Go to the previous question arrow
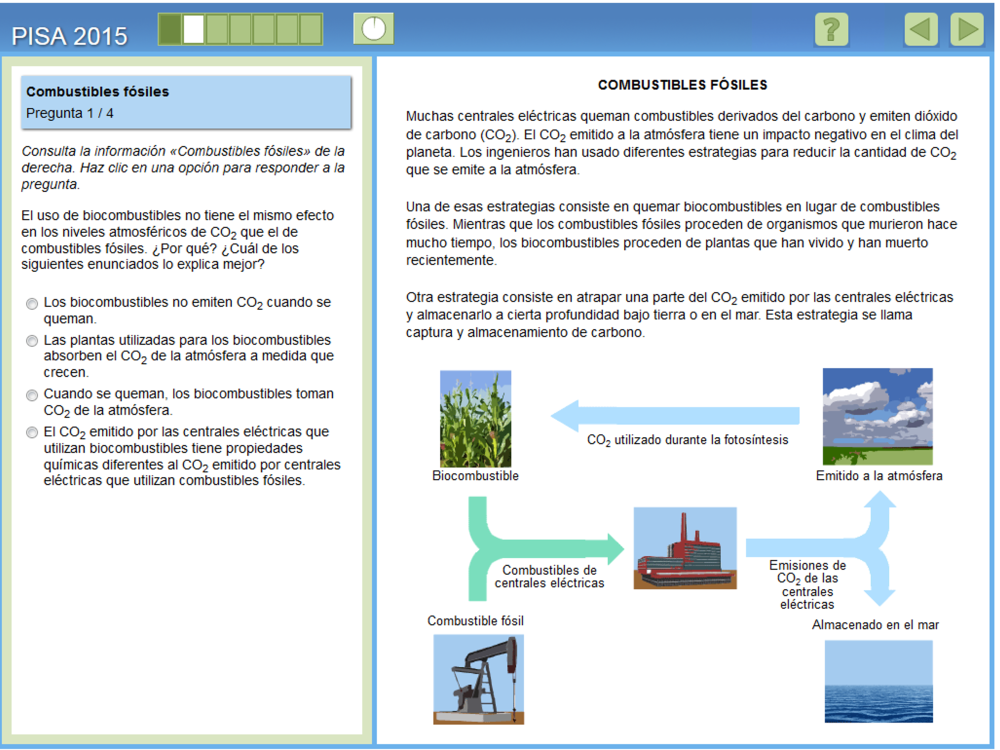This screenshot has height=750, width=1000. coord(921,29)
